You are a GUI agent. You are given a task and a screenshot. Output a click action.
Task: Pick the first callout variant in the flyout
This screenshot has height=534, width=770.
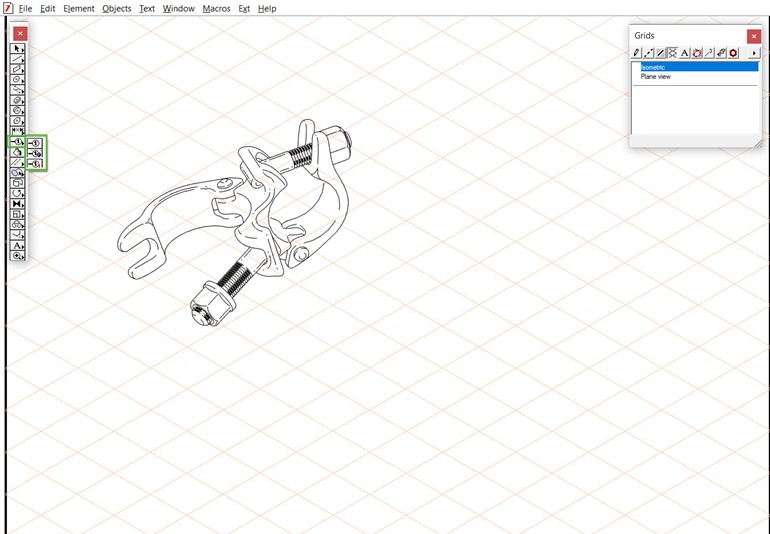35,143
